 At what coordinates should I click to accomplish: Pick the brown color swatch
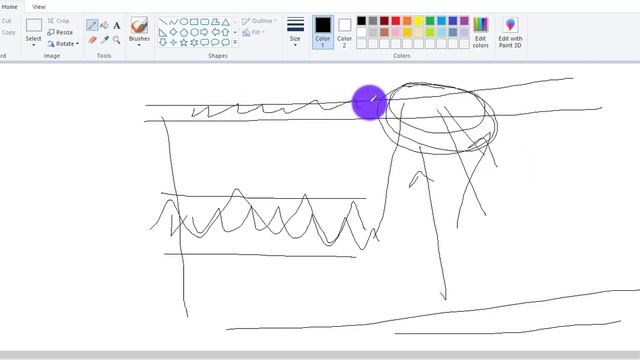point(384,32)
